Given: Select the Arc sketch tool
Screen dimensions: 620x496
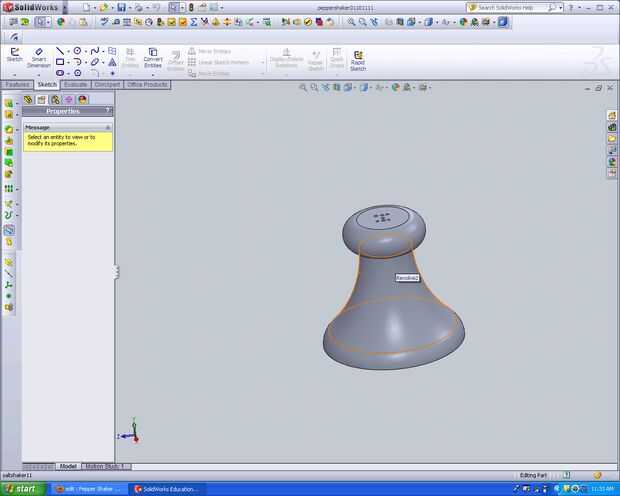Looking at the screenshot, I should coord(78,62).
